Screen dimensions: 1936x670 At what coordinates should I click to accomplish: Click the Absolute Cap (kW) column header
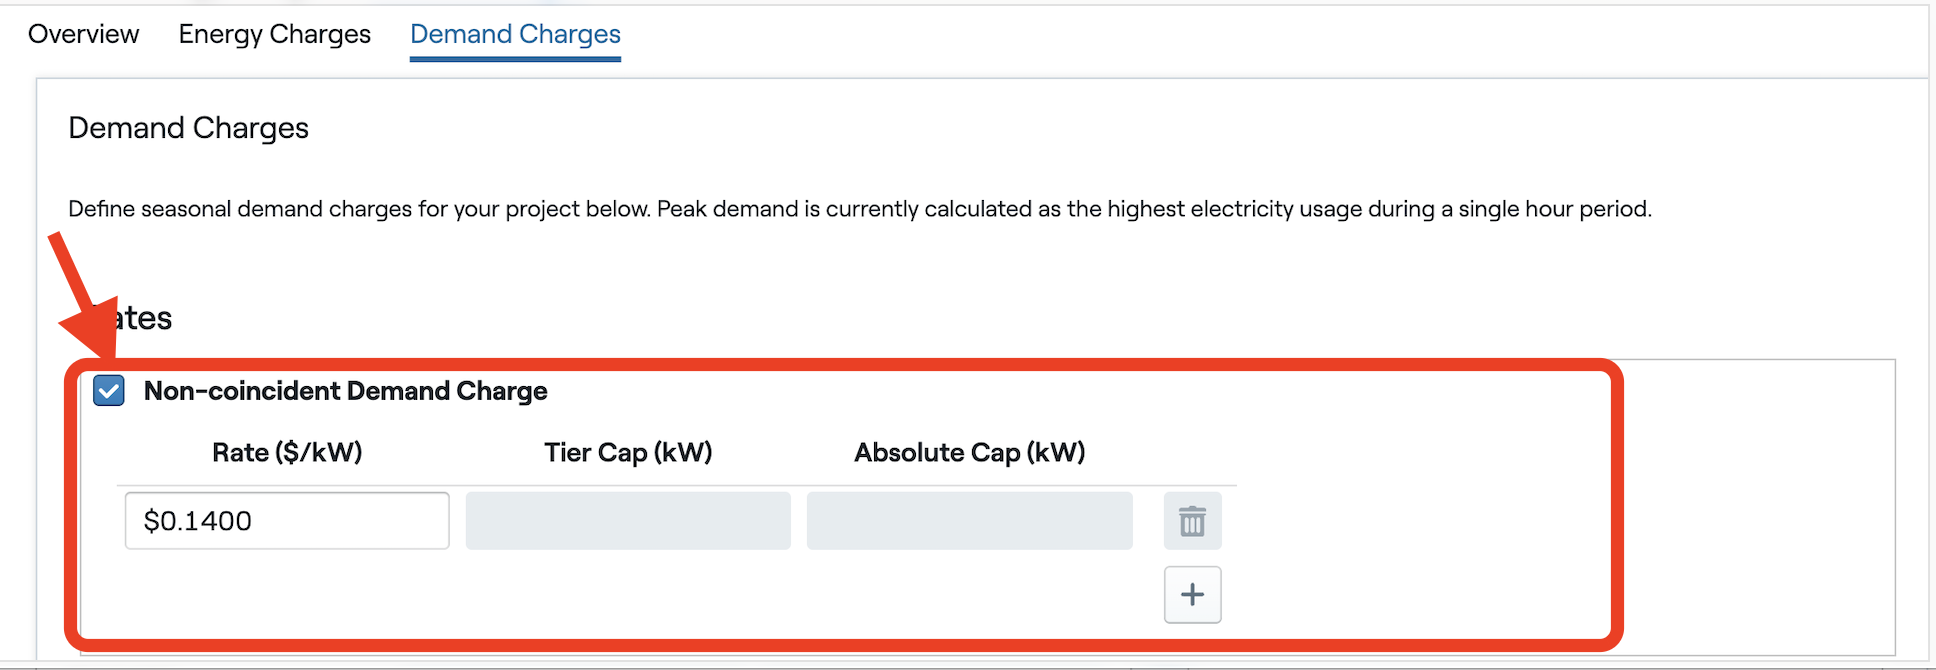click(x=969, y=453)
